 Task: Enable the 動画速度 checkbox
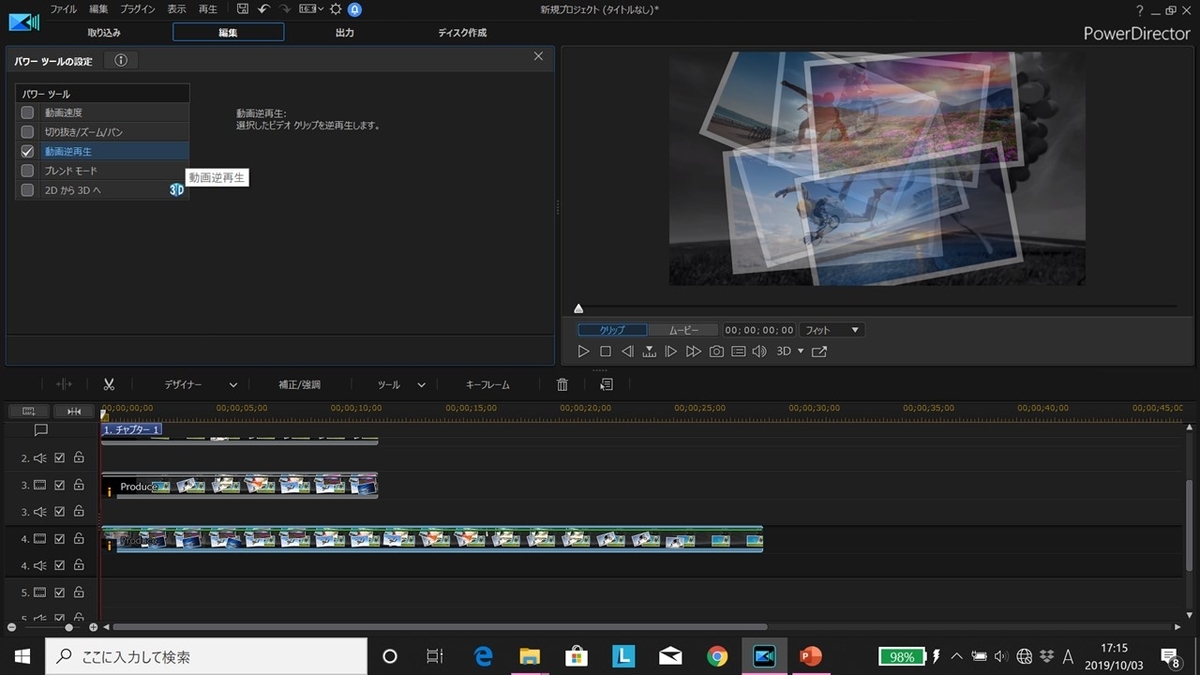[x=28, y=113]
